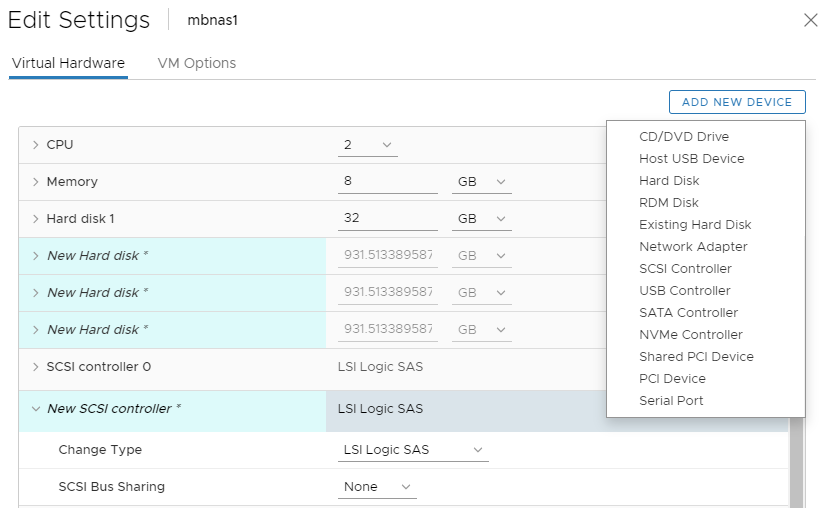Add a new Hard Disk from menu
Viewport: 831px width, 508px height.
tap(669, 181)
